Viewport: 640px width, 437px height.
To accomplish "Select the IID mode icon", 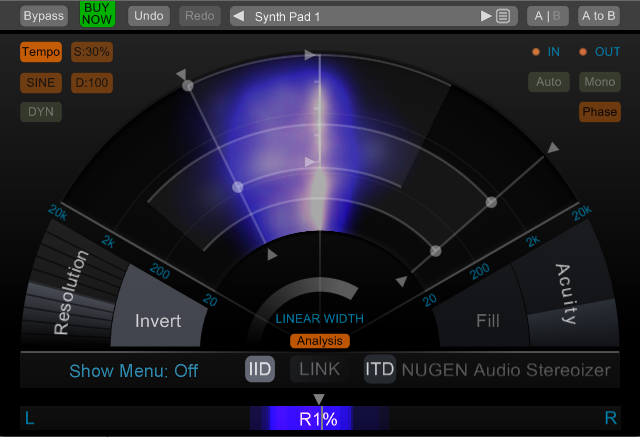I will pos(260,369).
